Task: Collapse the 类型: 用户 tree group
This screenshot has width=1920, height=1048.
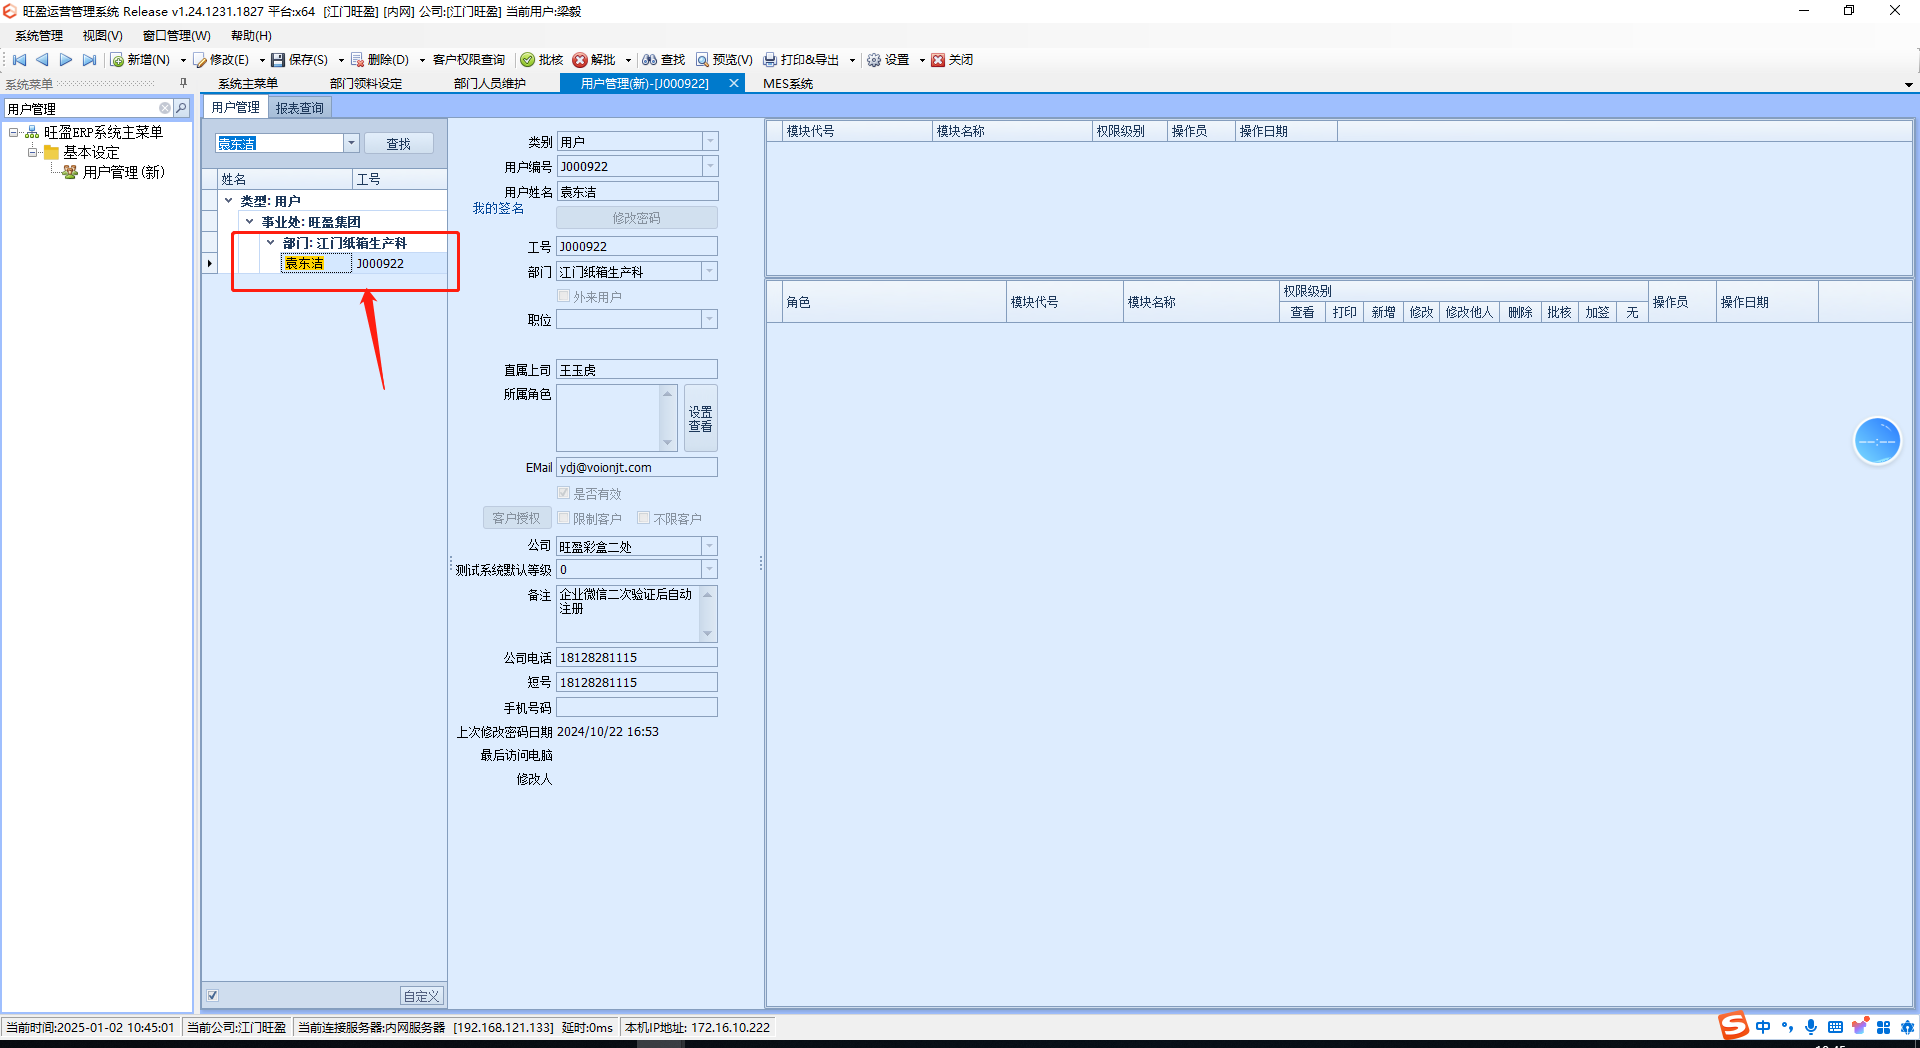Action: 229,201
